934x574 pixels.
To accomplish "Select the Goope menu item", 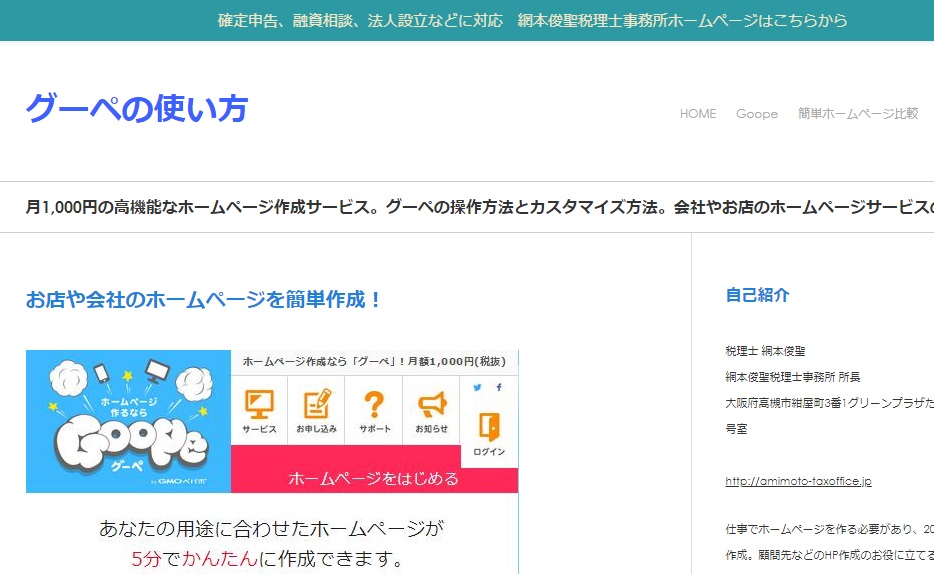I will [757, 114].
